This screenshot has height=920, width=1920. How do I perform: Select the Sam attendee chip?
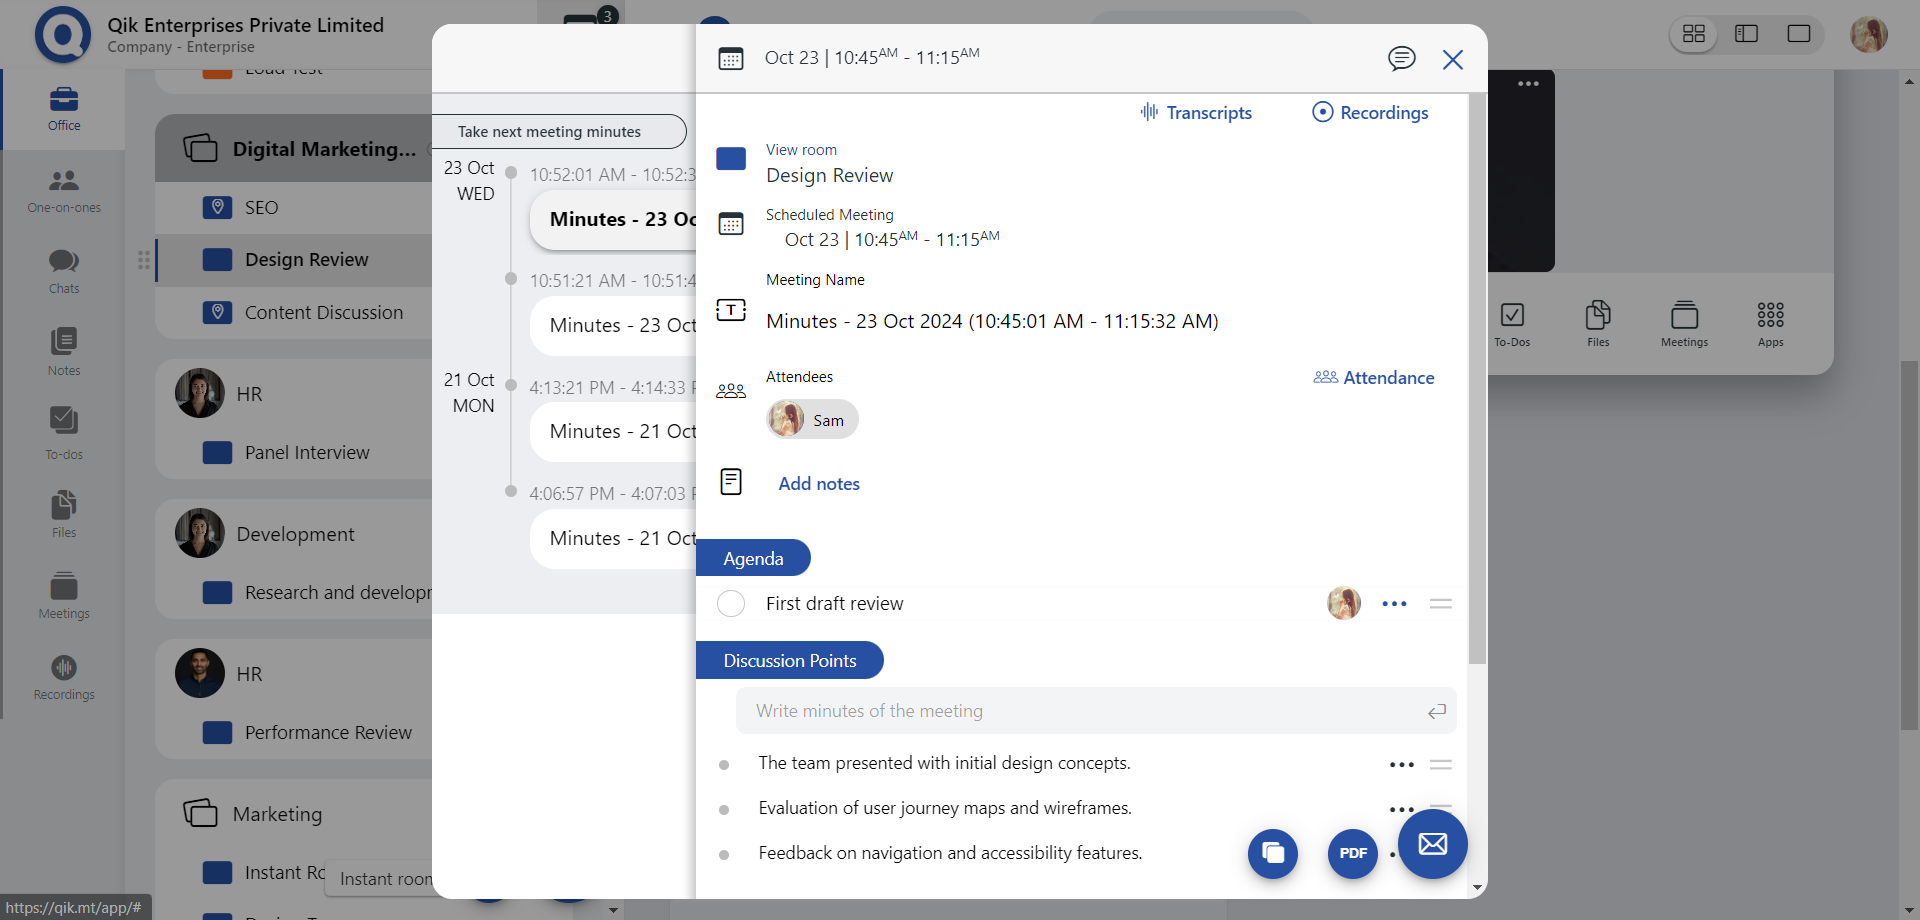click(x=812, y=420)
